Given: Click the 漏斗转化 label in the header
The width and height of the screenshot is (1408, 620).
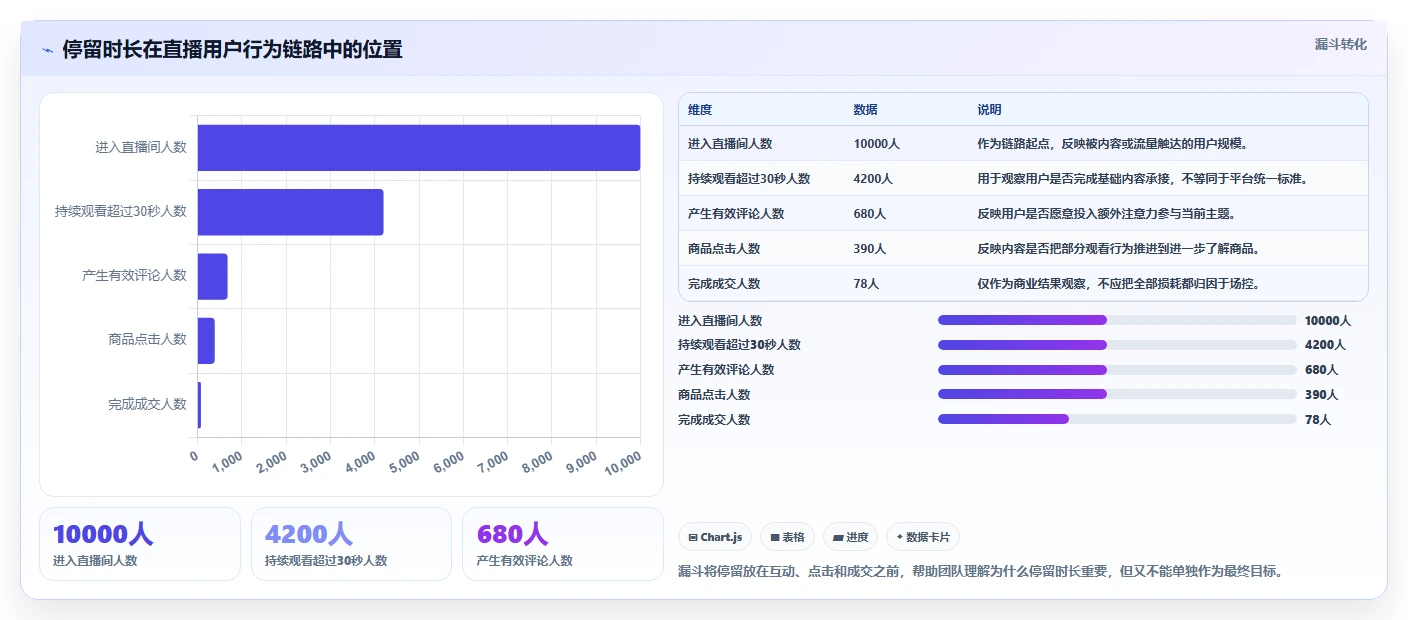Looking at the screenshot, I should pos(1340,44).
